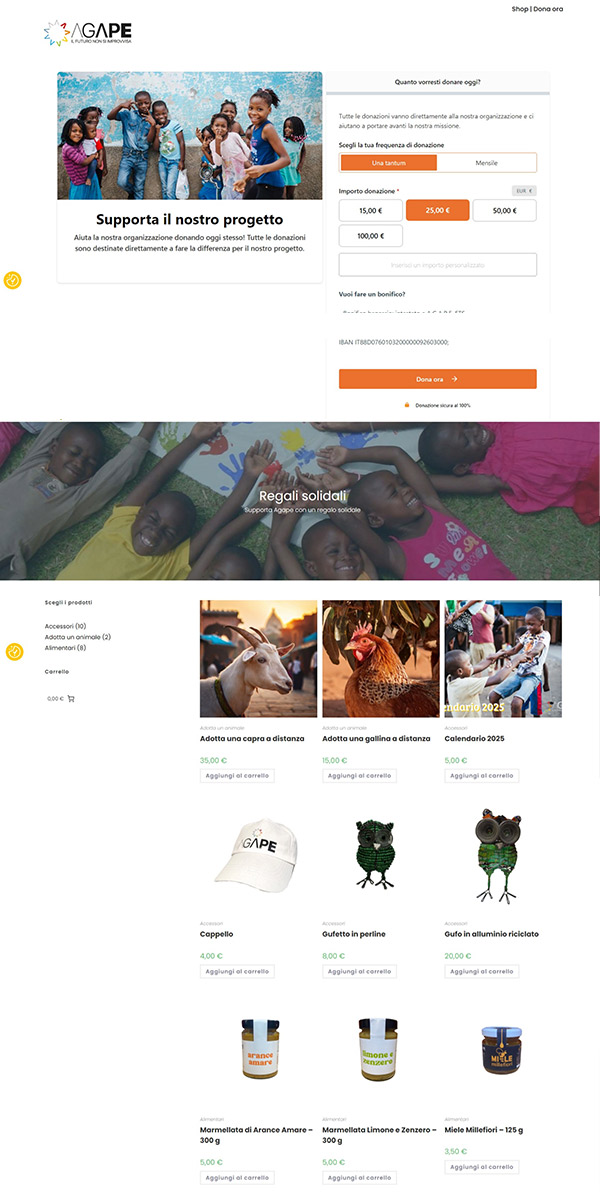Click the orange Dona ora button
This screenshot has height=1200, width=600.
pos(437,379)
